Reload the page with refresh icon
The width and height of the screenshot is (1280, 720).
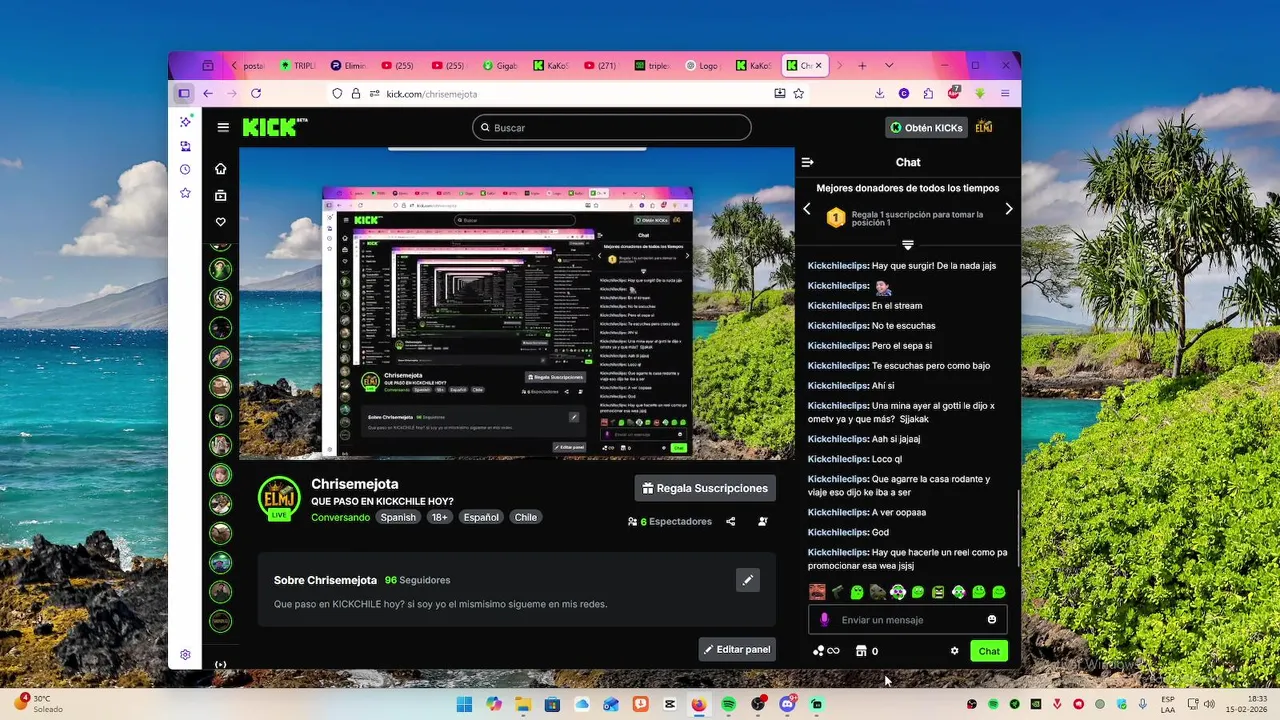tap(256, 93)
